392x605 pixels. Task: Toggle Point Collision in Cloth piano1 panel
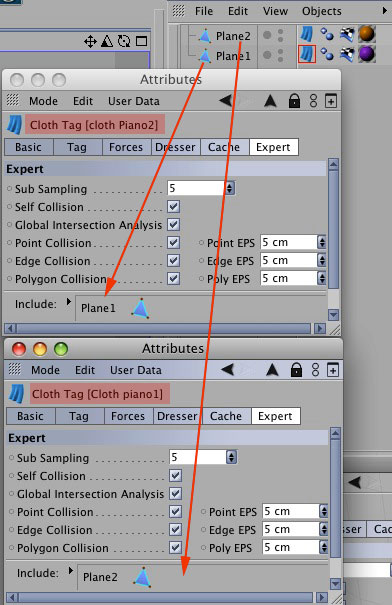(x=176, y=511)
